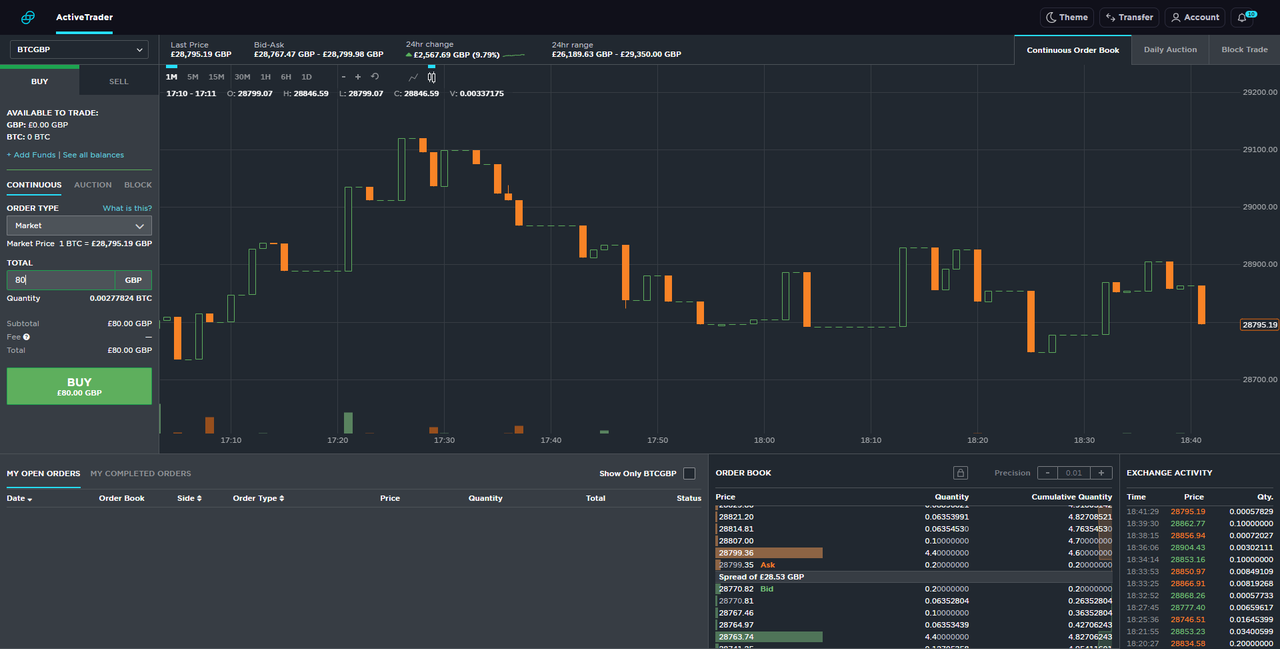Click the Last Price £28,795.19 GBP value
This screenshot has height=649, width=1280.
pyautogui.click(x=201, y=55)
